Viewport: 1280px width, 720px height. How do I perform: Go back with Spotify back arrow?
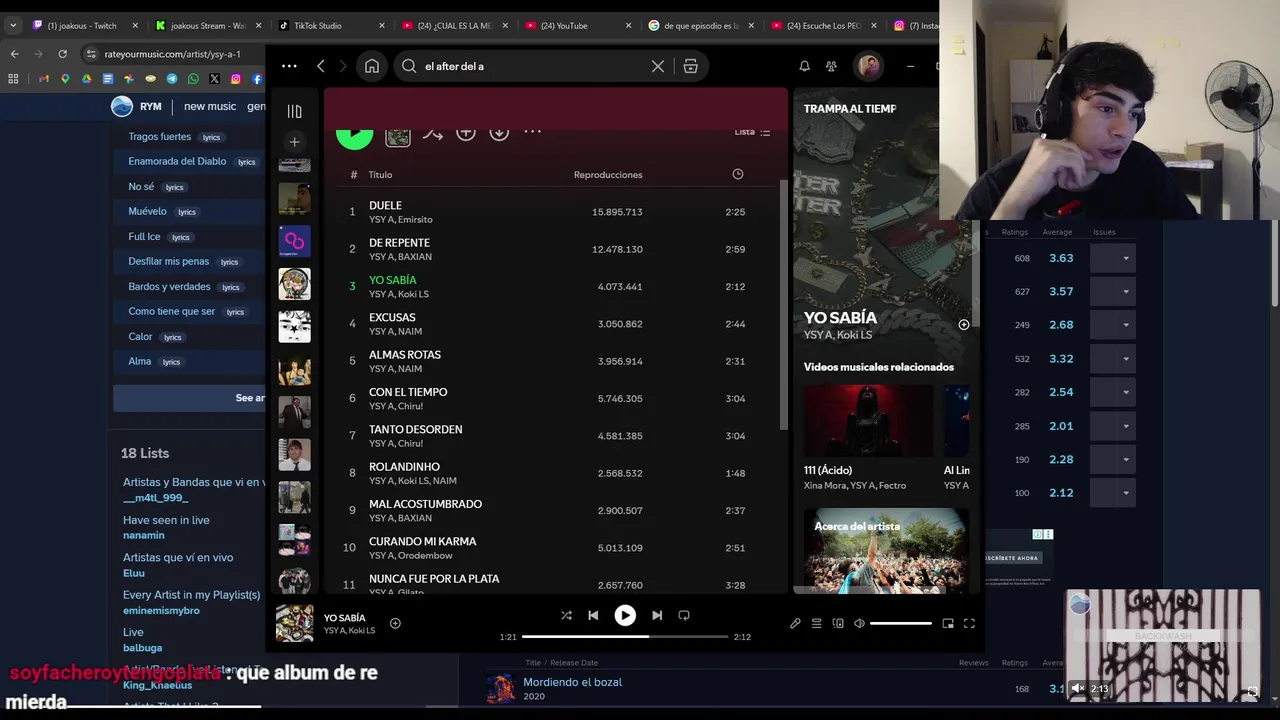coord(320,66)
